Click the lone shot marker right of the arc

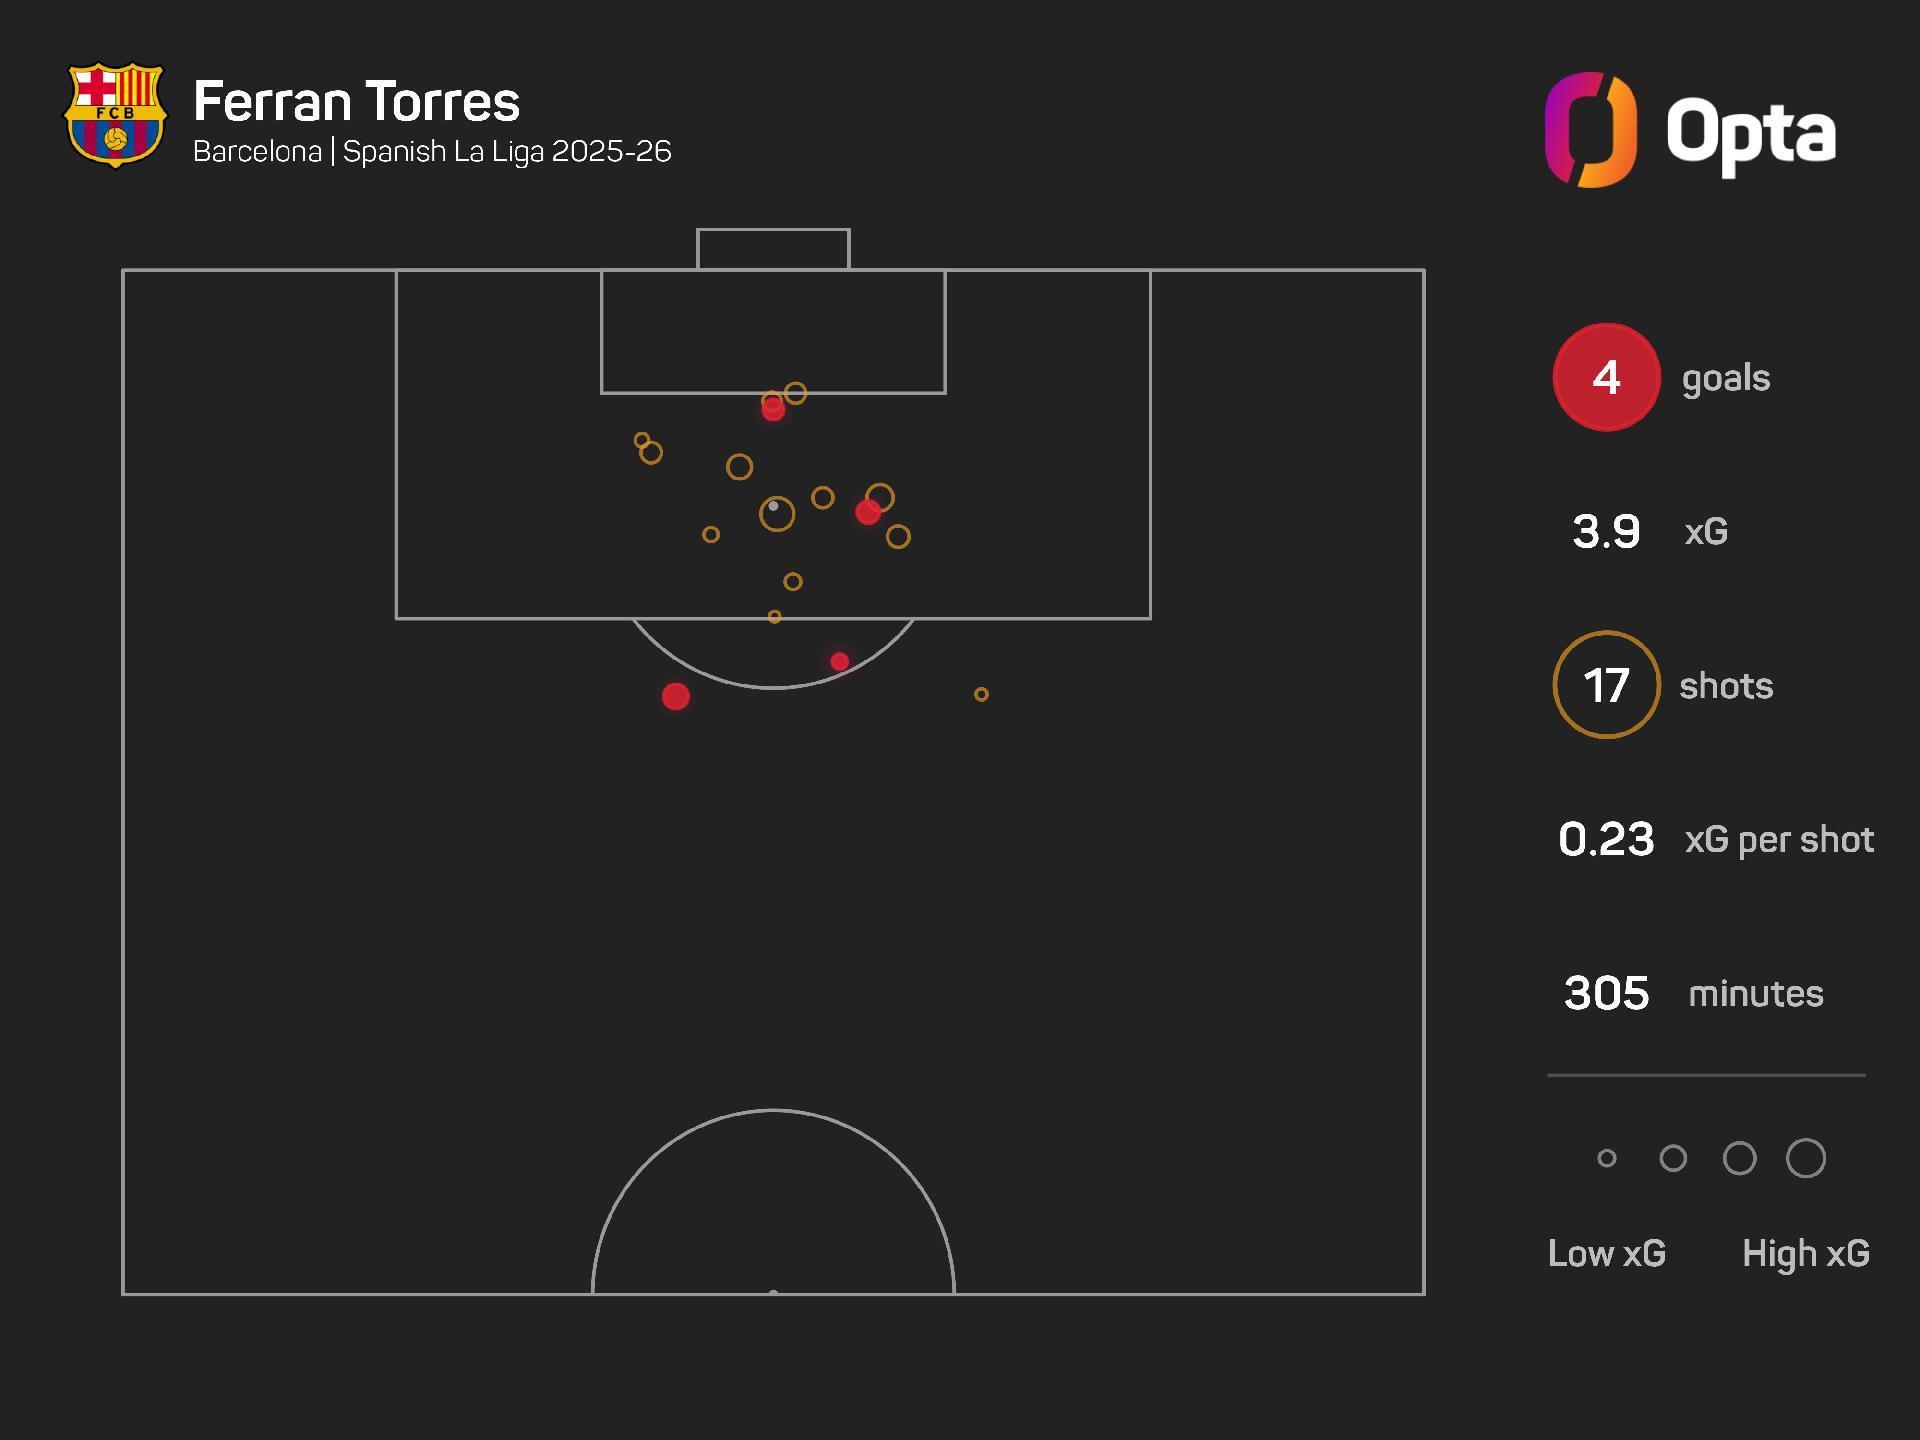coord(981,694)
